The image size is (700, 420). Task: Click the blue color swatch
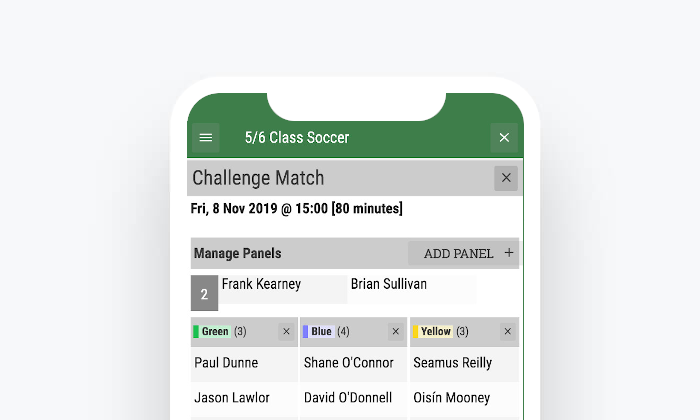click(x=305, y=332)
